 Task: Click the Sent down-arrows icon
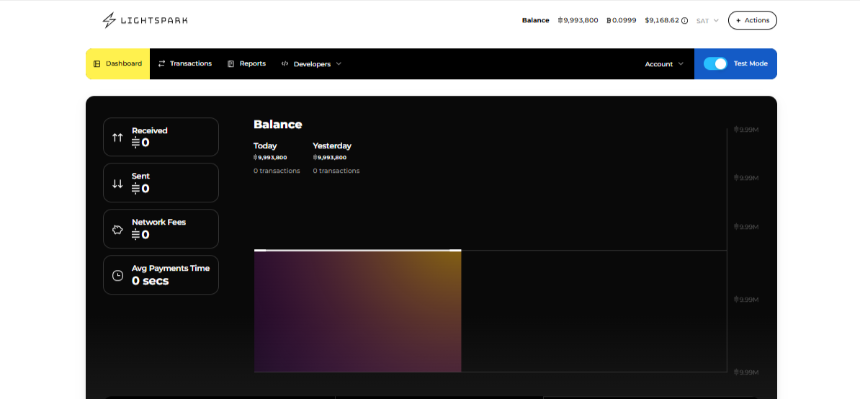pos(117,184)
